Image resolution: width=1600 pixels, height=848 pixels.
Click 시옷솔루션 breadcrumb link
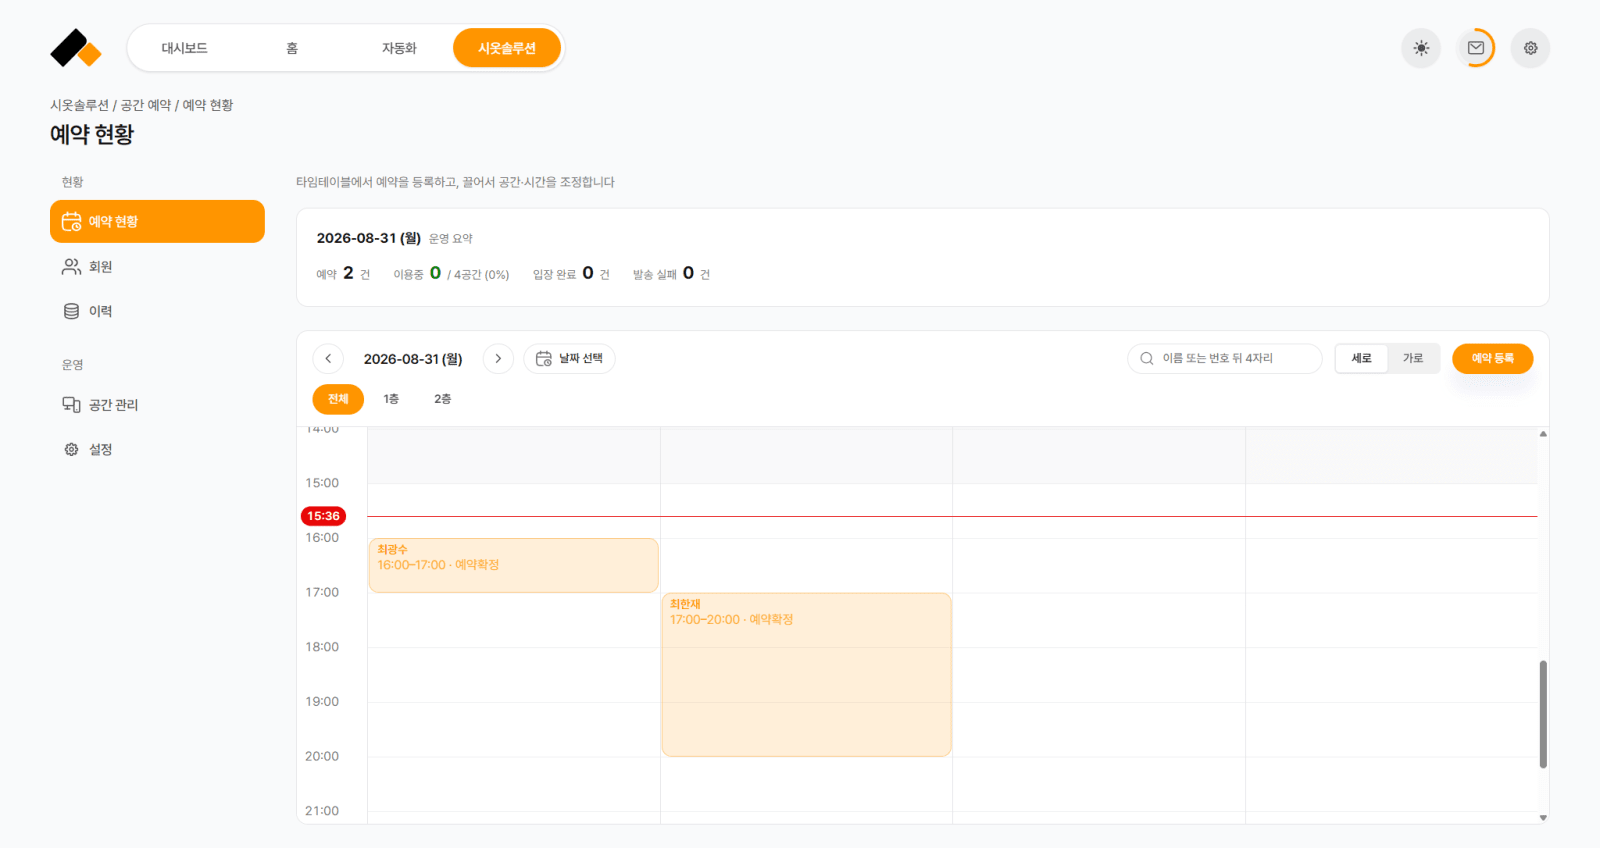[x=79, y=105]
